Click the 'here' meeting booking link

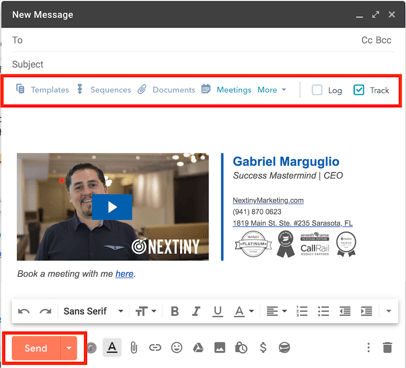(124, 274)
